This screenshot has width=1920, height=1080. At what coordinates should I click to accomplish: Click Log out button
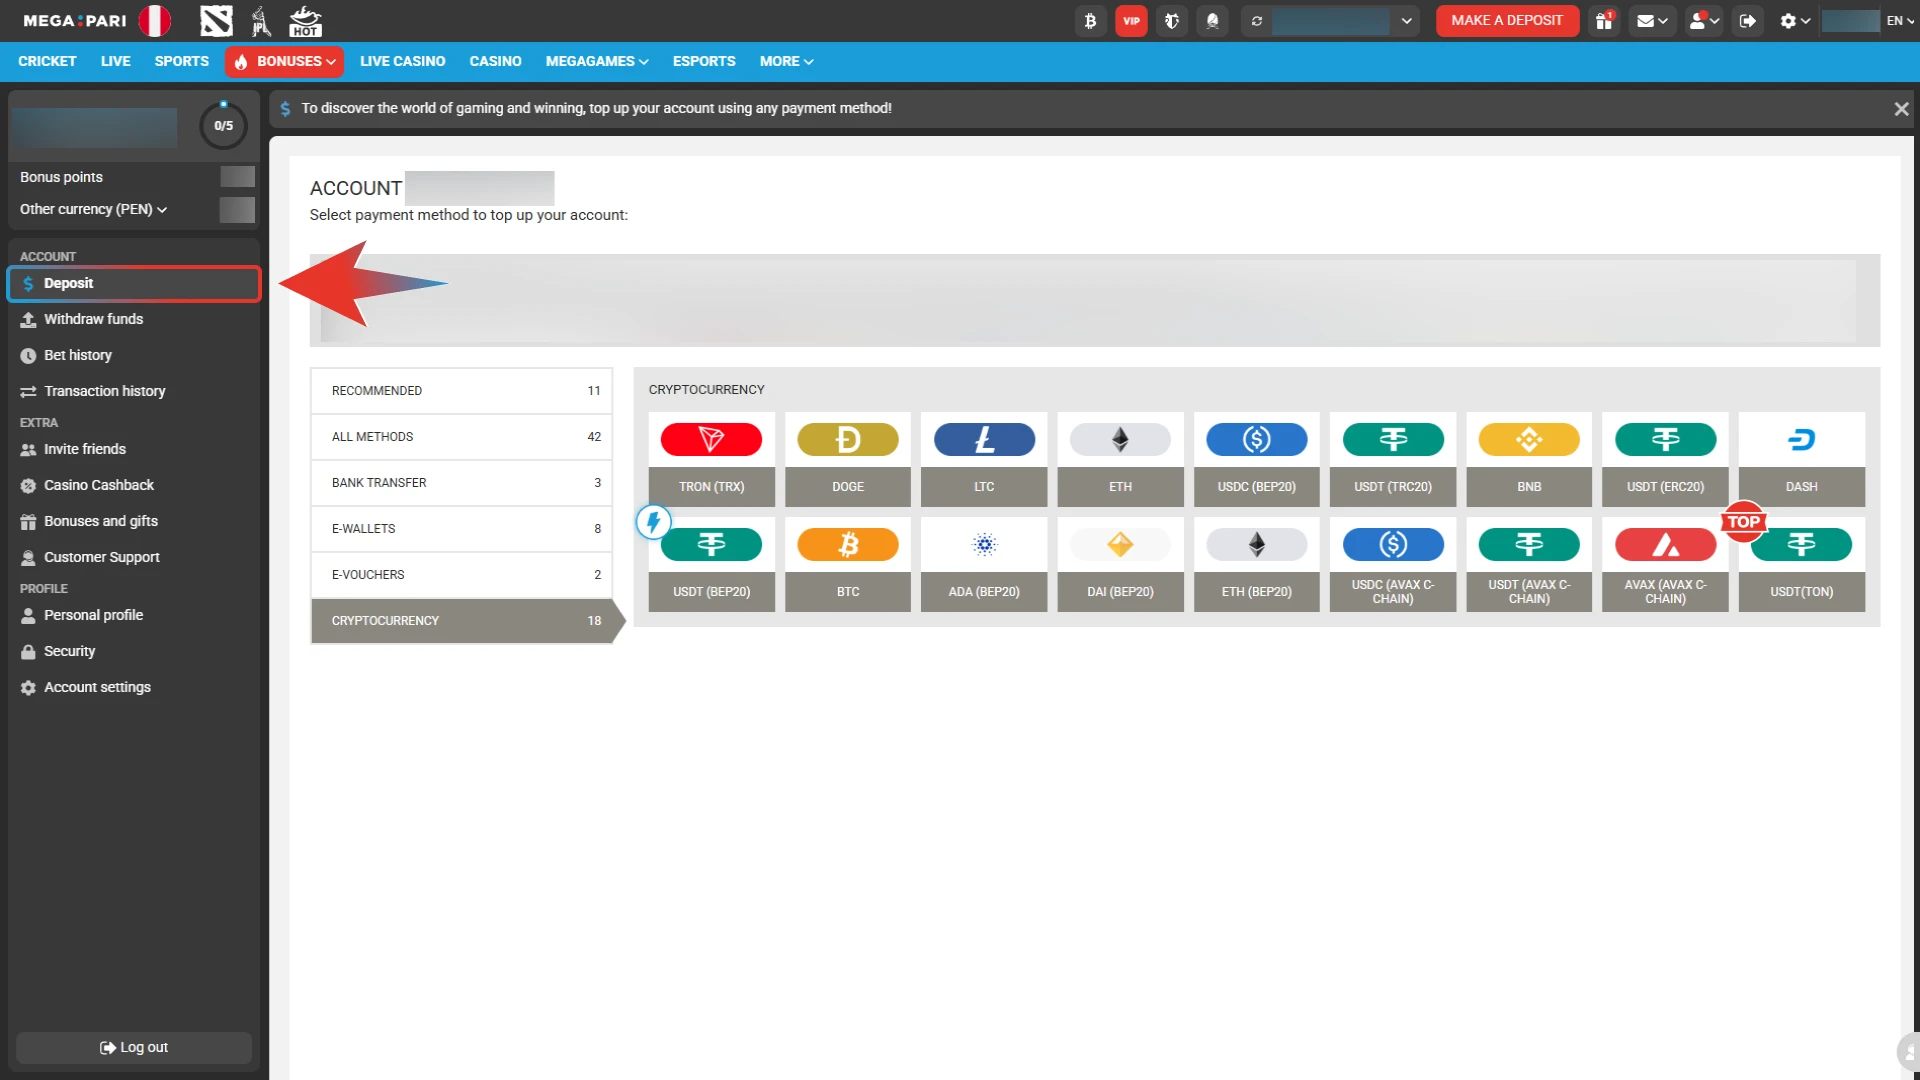click(133, 1048)
